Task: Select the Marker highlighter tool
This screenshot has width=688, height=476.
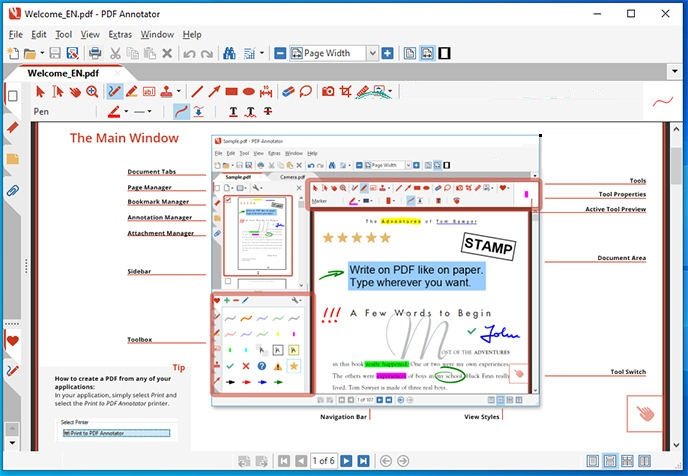Action: (x=132, y=92)
